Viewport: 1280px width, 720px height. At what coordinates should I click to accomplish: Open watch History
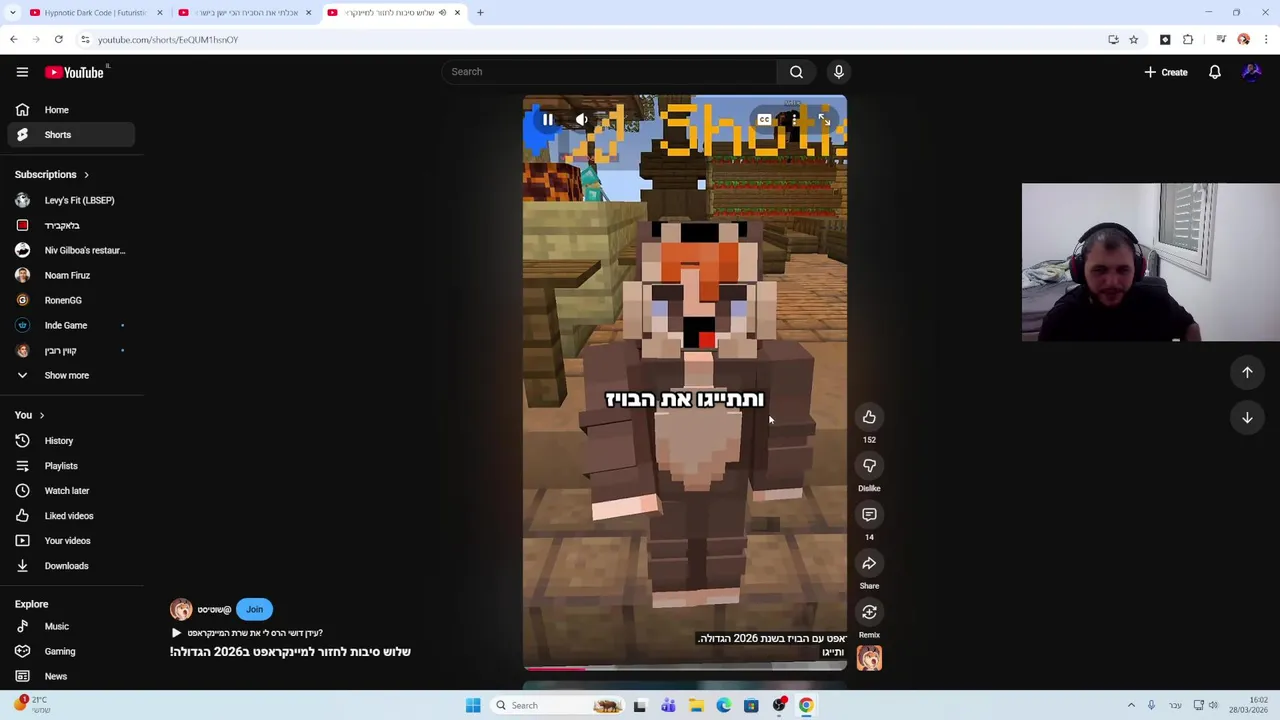(70, 441)
